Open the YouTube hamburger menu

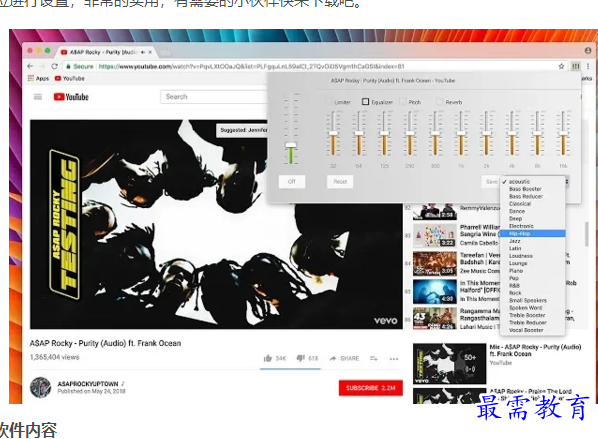[38, 97]
